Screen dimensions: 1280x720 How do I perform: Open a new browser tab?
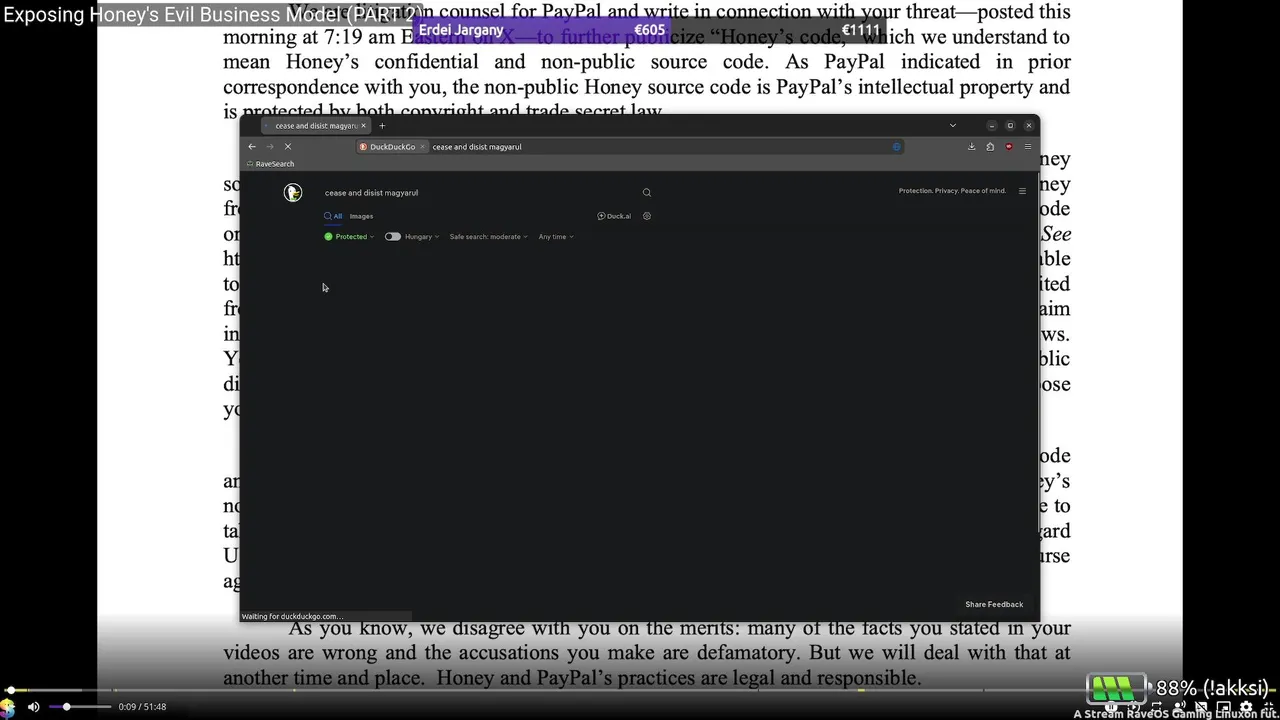[382, 126]
